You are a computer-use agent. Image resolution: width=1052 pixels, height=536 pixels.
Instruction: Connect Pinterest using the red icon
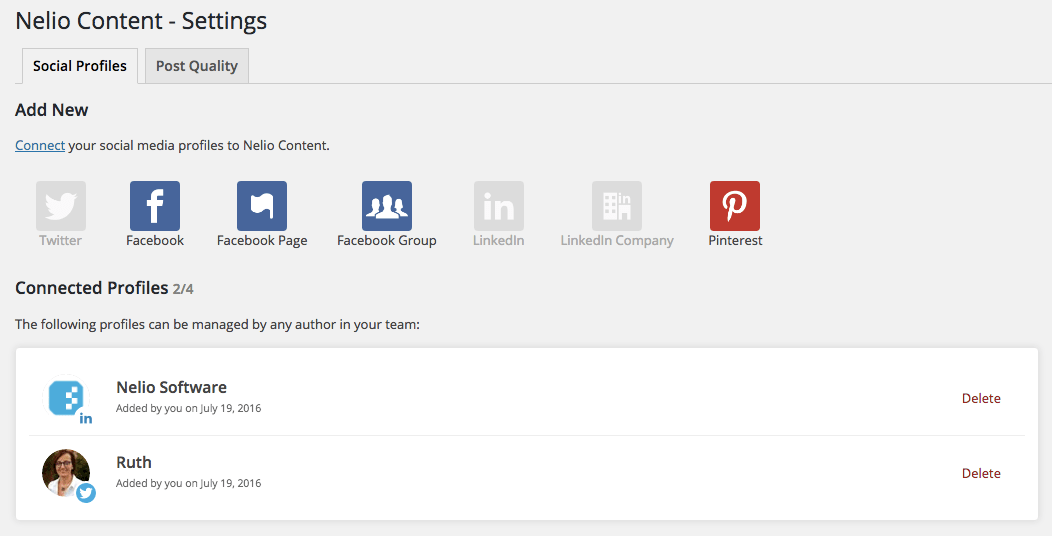coord(735,206)
